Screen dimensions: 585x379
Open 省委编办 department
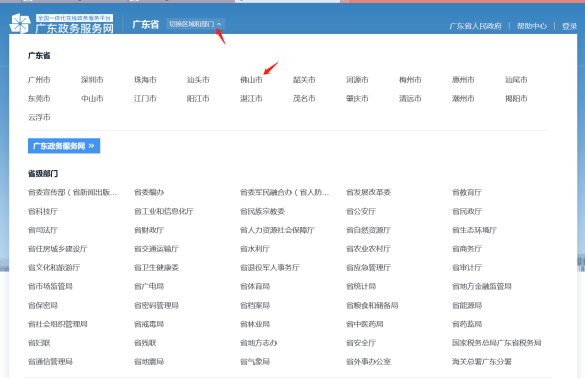click(x=149, y=192)
